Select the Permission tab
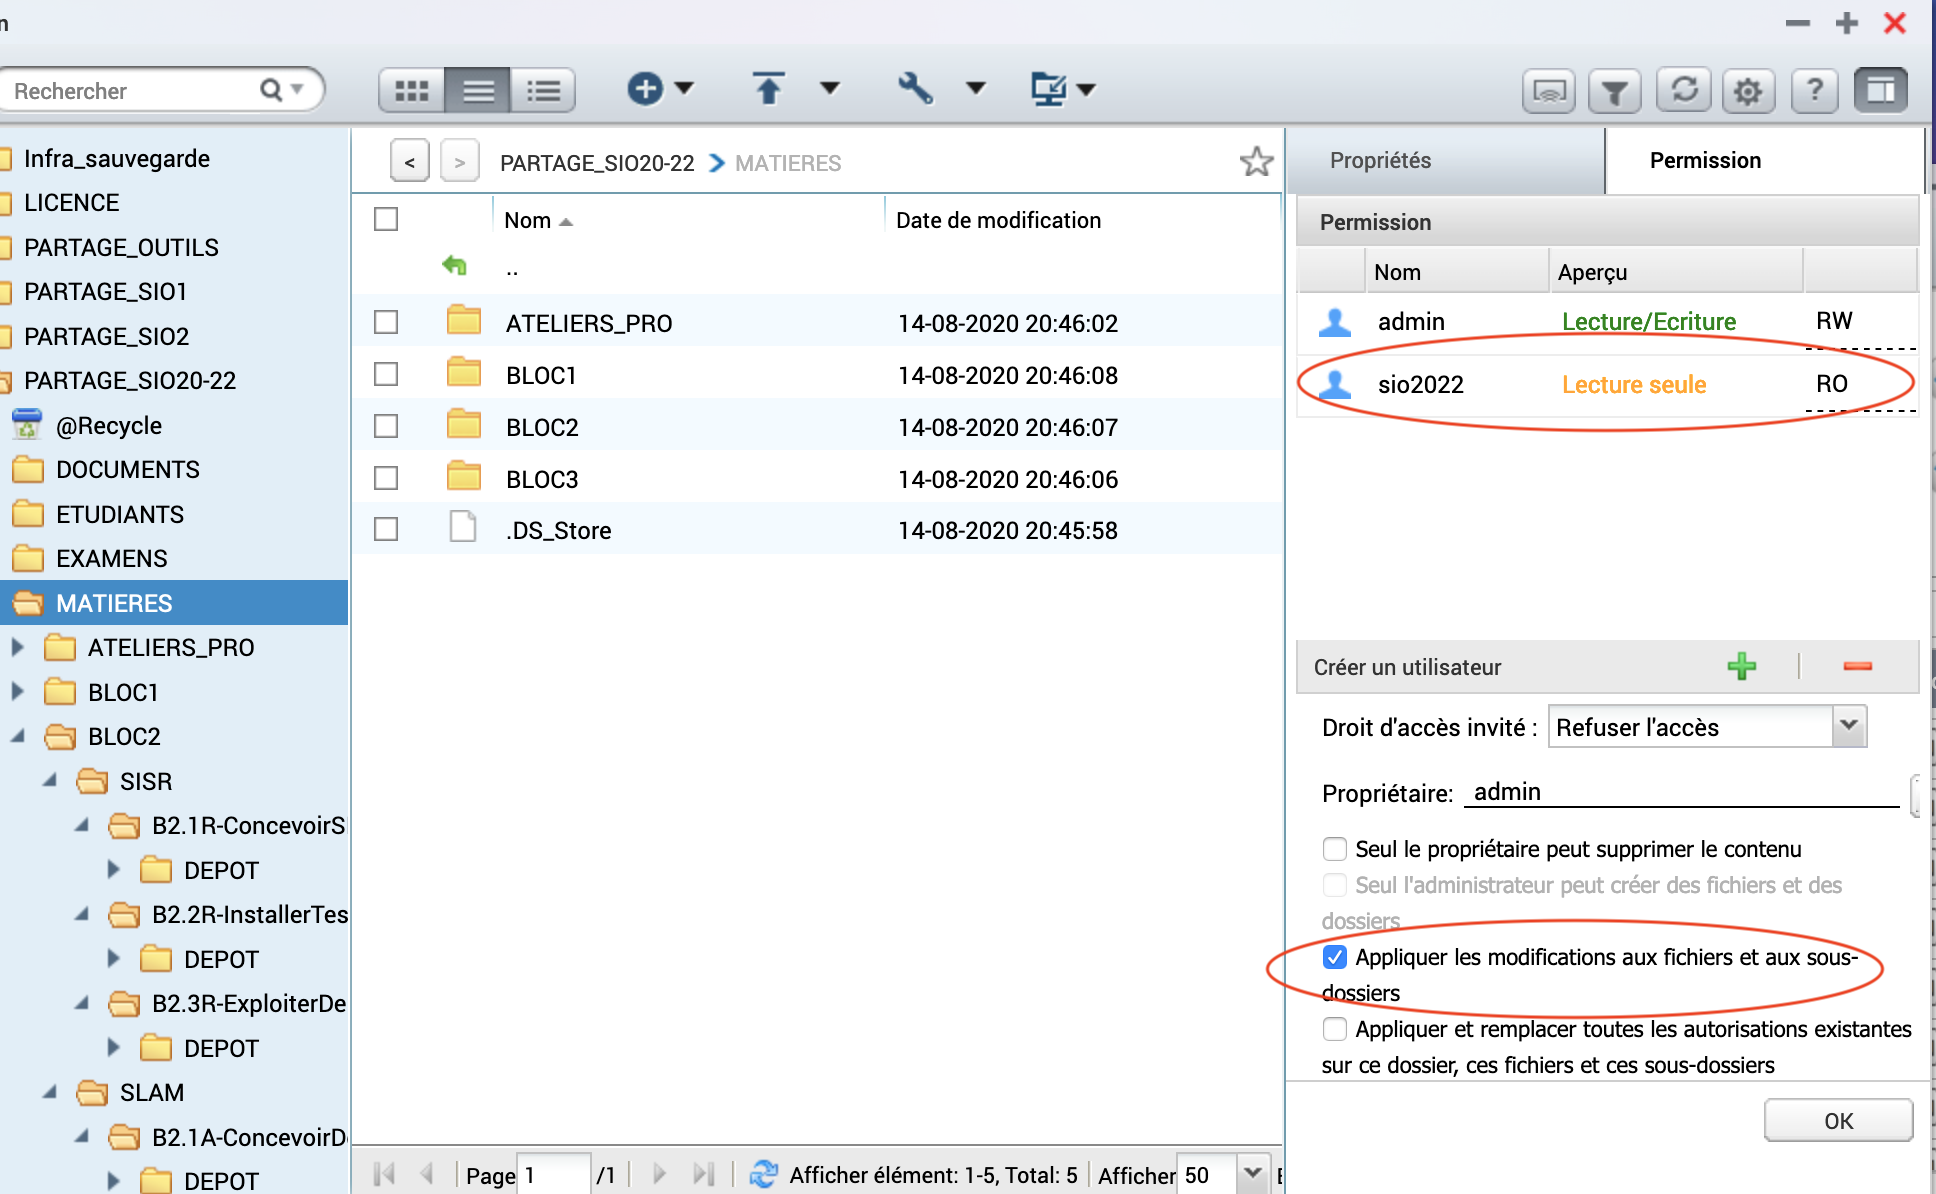Viewport: 1936px width, 1194px height. click(1705, 161)
